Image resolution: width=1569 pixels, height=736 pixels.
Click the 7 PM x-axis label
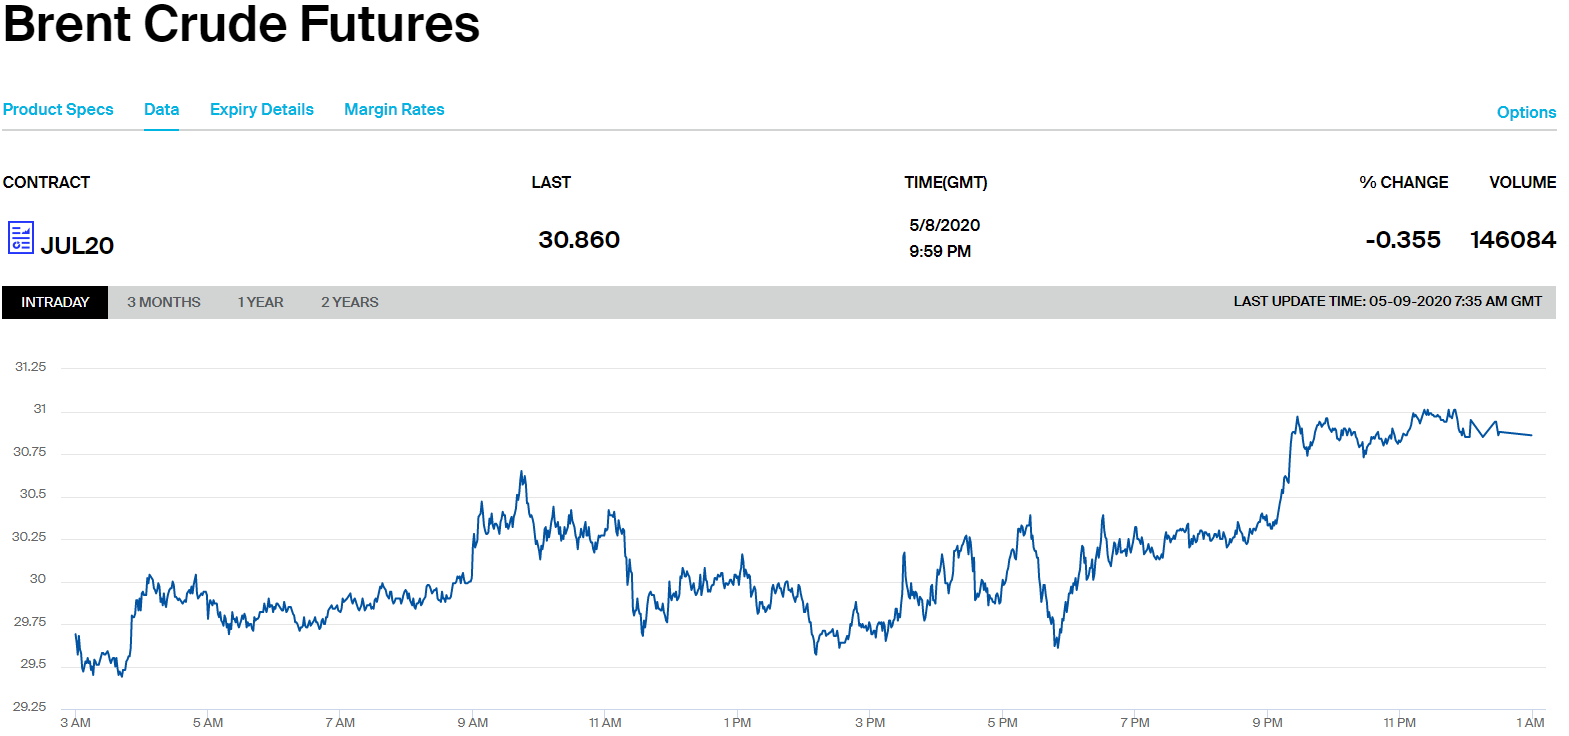[x=1135, y=722]
